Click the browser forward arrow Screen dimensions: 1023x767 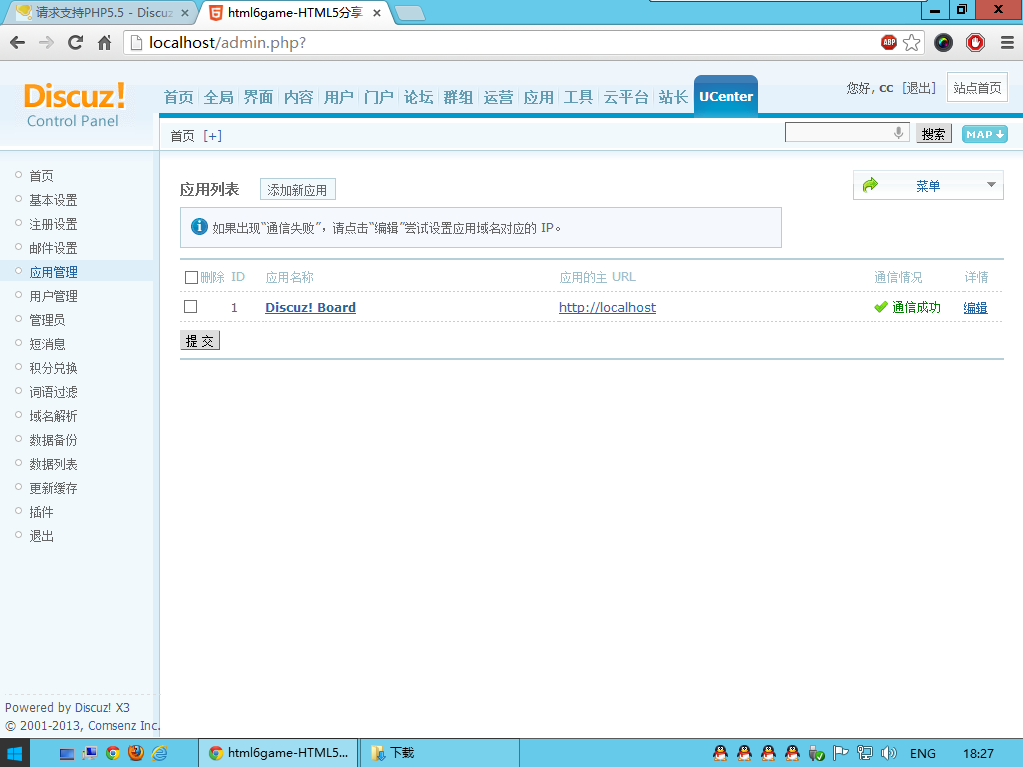tap(46, 43)
